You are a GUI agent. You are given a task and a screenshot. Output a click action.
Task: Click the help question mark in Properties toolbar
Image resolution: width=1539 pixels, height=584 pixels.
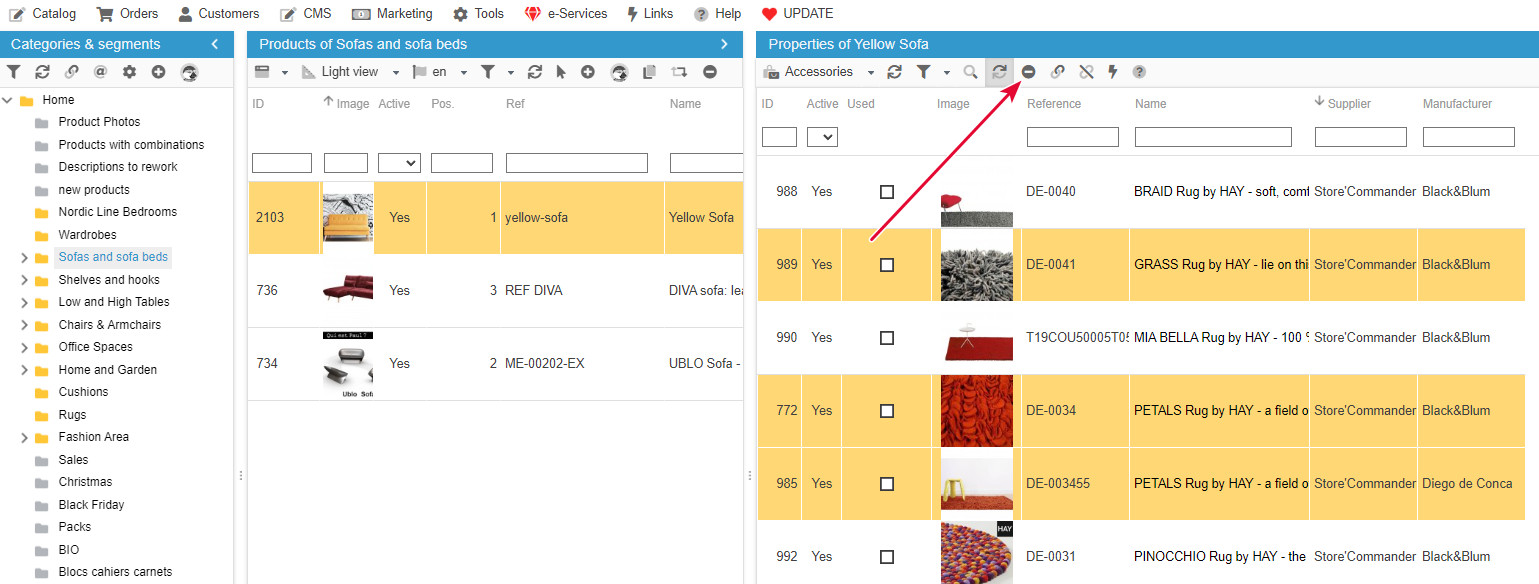(x=1139, y=72)
